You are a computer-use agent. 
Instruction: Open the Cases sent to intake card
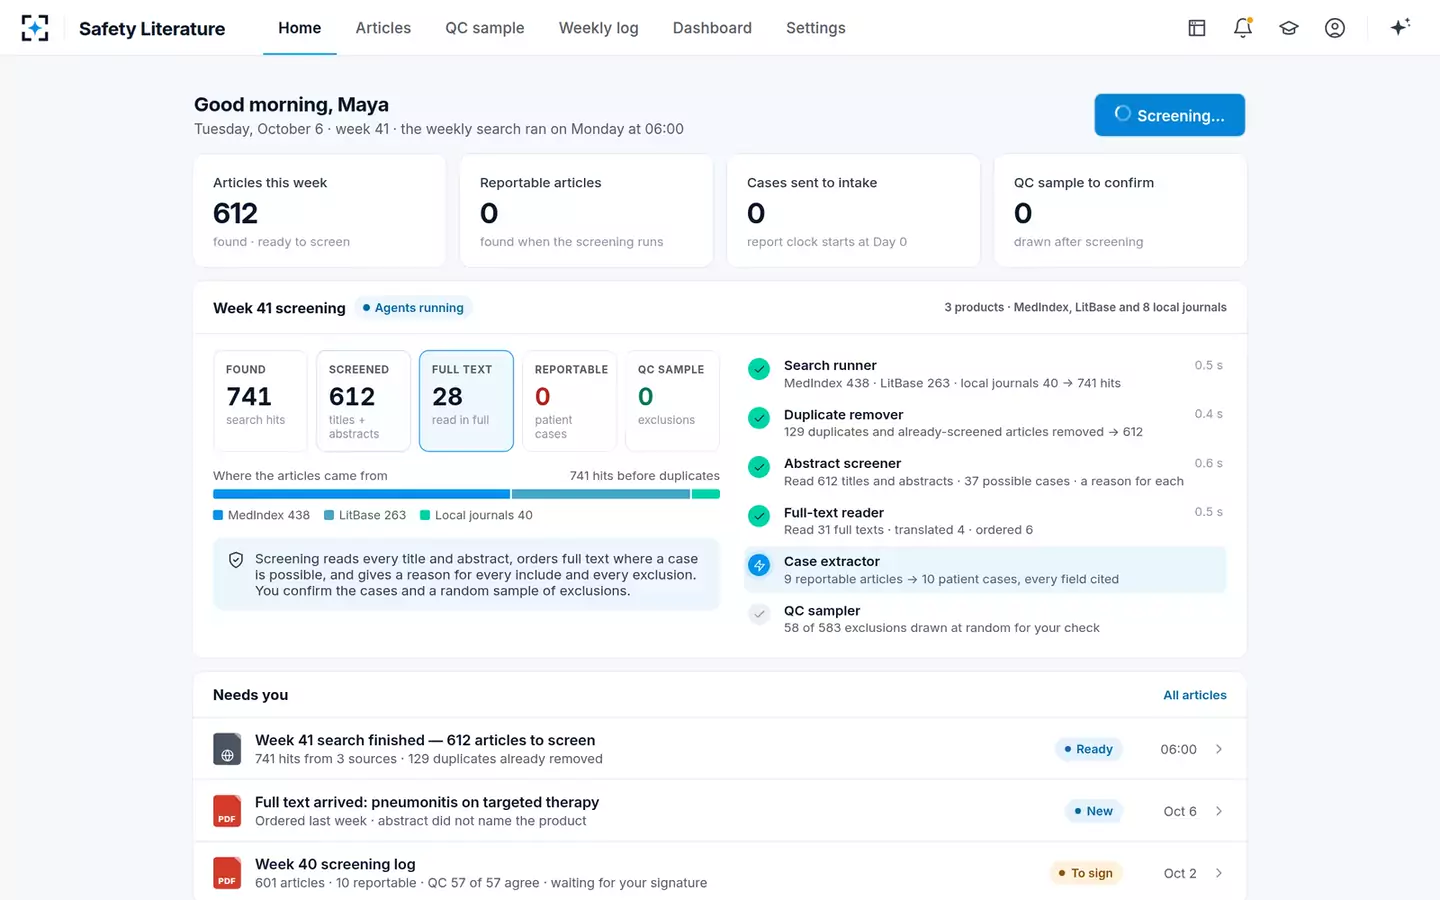[854, 211]
